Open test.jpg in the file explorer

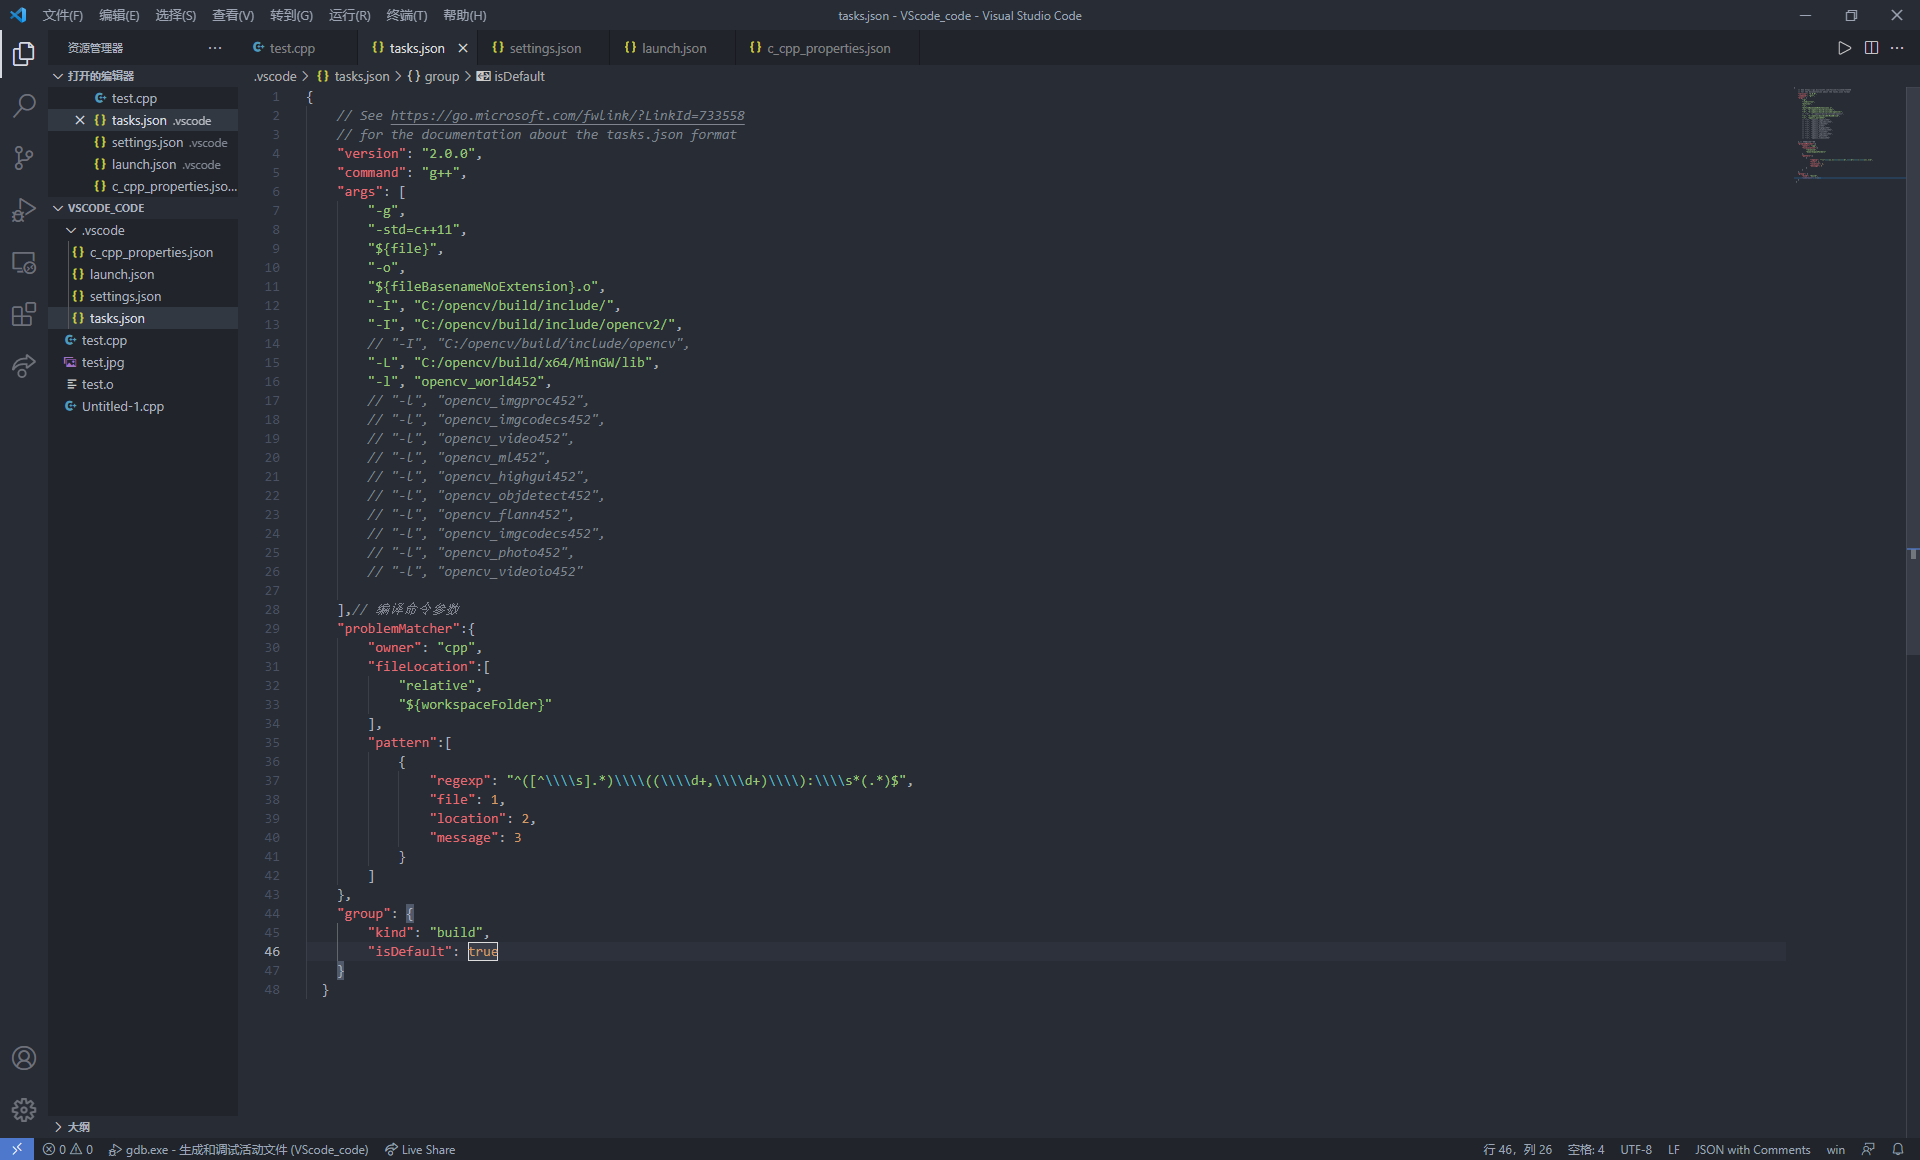(103, 362)
